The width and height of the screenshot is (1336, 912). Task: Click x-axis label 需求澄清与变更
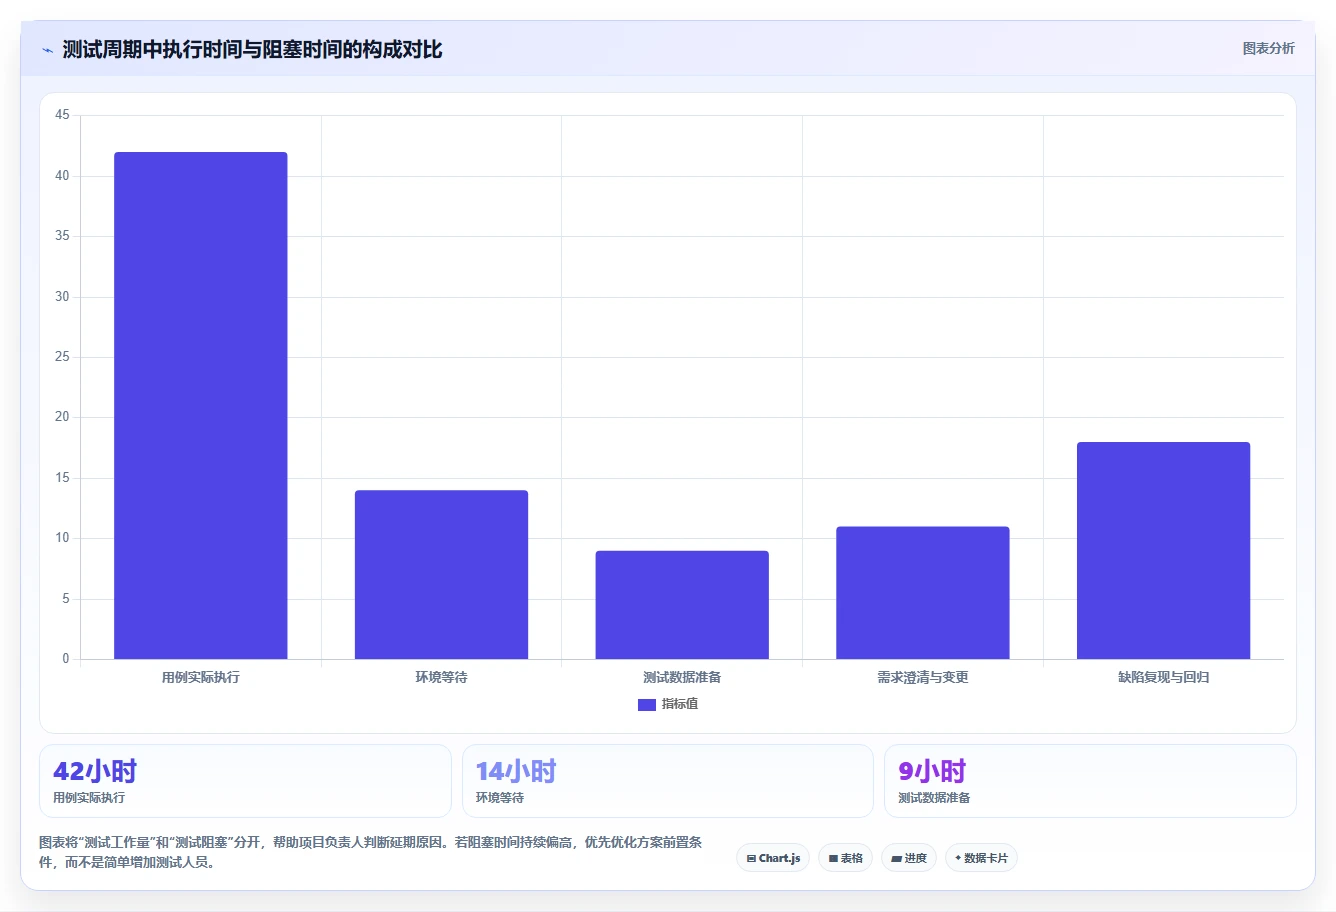point(923,677)
